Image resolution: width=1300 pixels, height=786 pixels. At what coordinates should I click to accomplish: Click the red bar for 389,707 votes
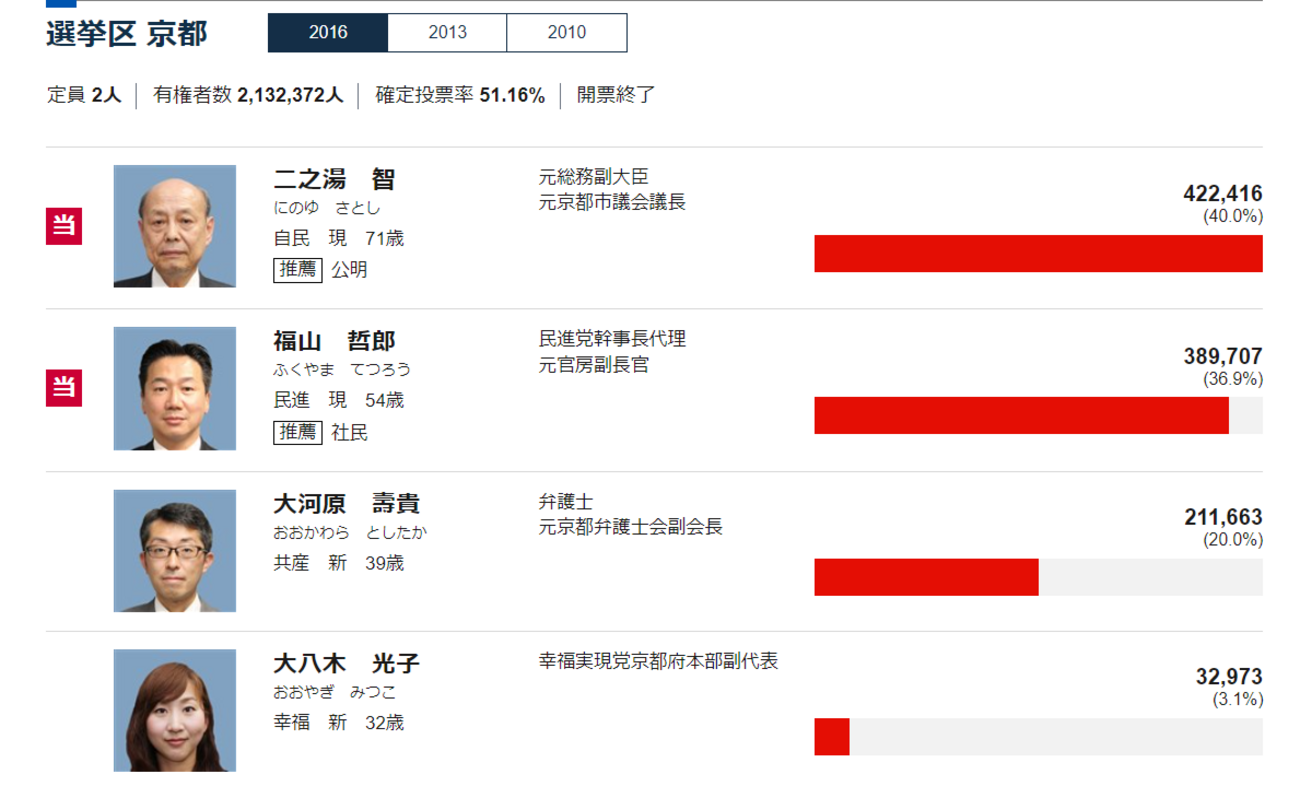1021,416
